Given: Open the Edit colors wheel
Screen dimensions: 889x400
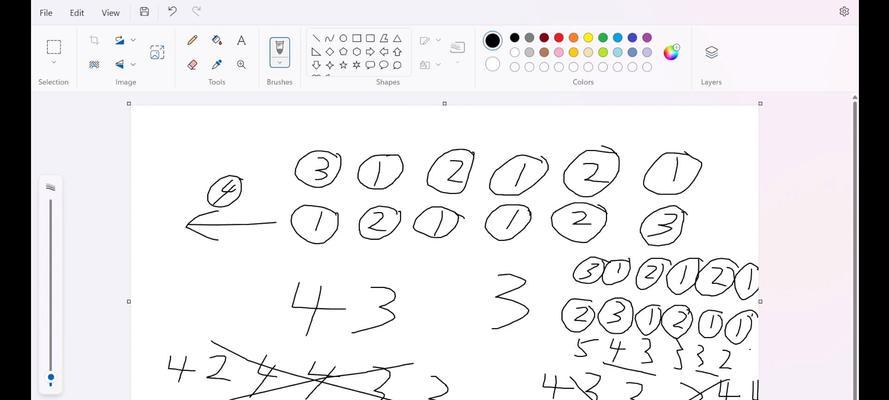Looking at the screenshot, I should click(671, 52).
